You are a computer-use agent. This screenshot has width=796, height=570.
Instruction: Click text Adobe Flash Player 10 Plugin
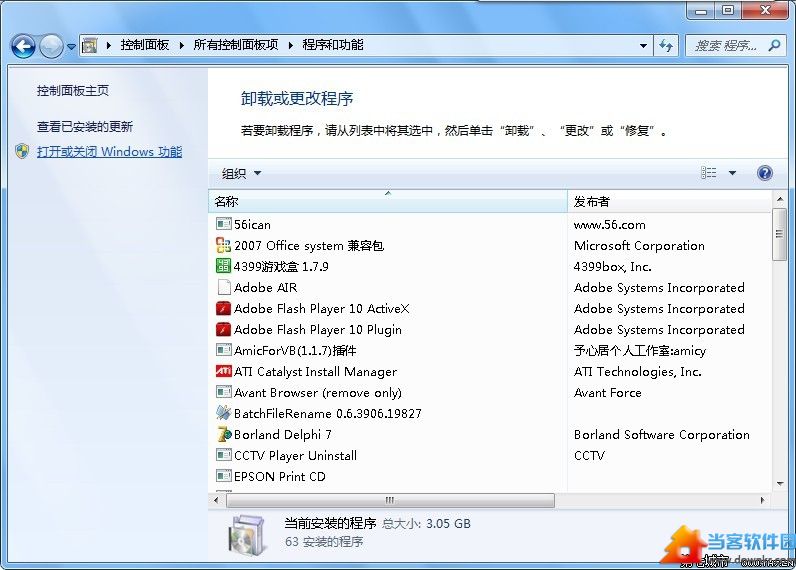(318, 330)
